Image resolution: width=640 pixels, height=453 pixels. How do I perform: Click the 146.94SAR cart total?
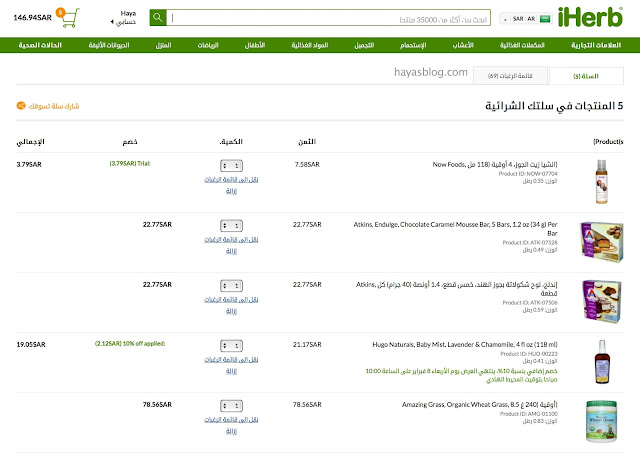[x=33, y=18]
